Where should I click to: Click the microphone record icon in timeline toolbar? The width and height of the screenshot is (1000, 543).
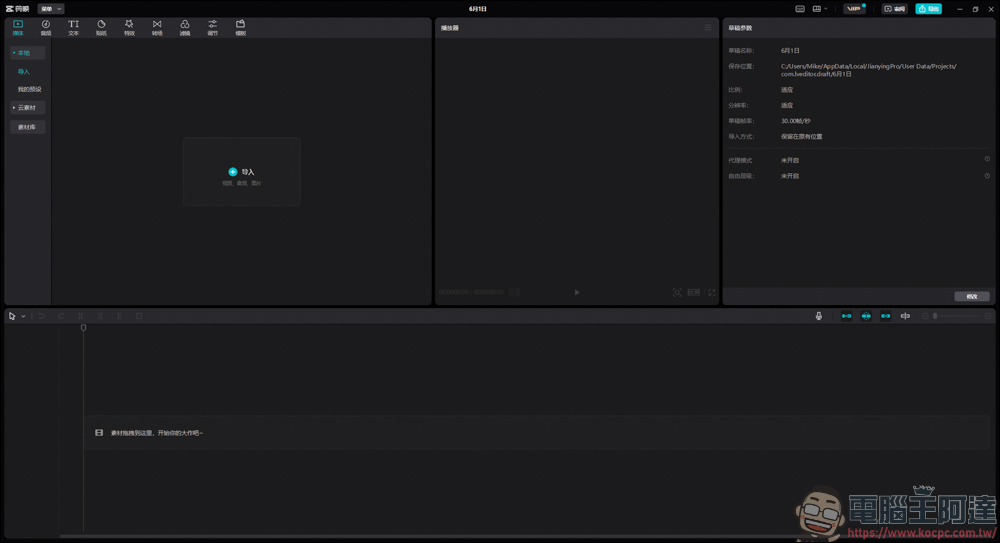tap(818, 316)
